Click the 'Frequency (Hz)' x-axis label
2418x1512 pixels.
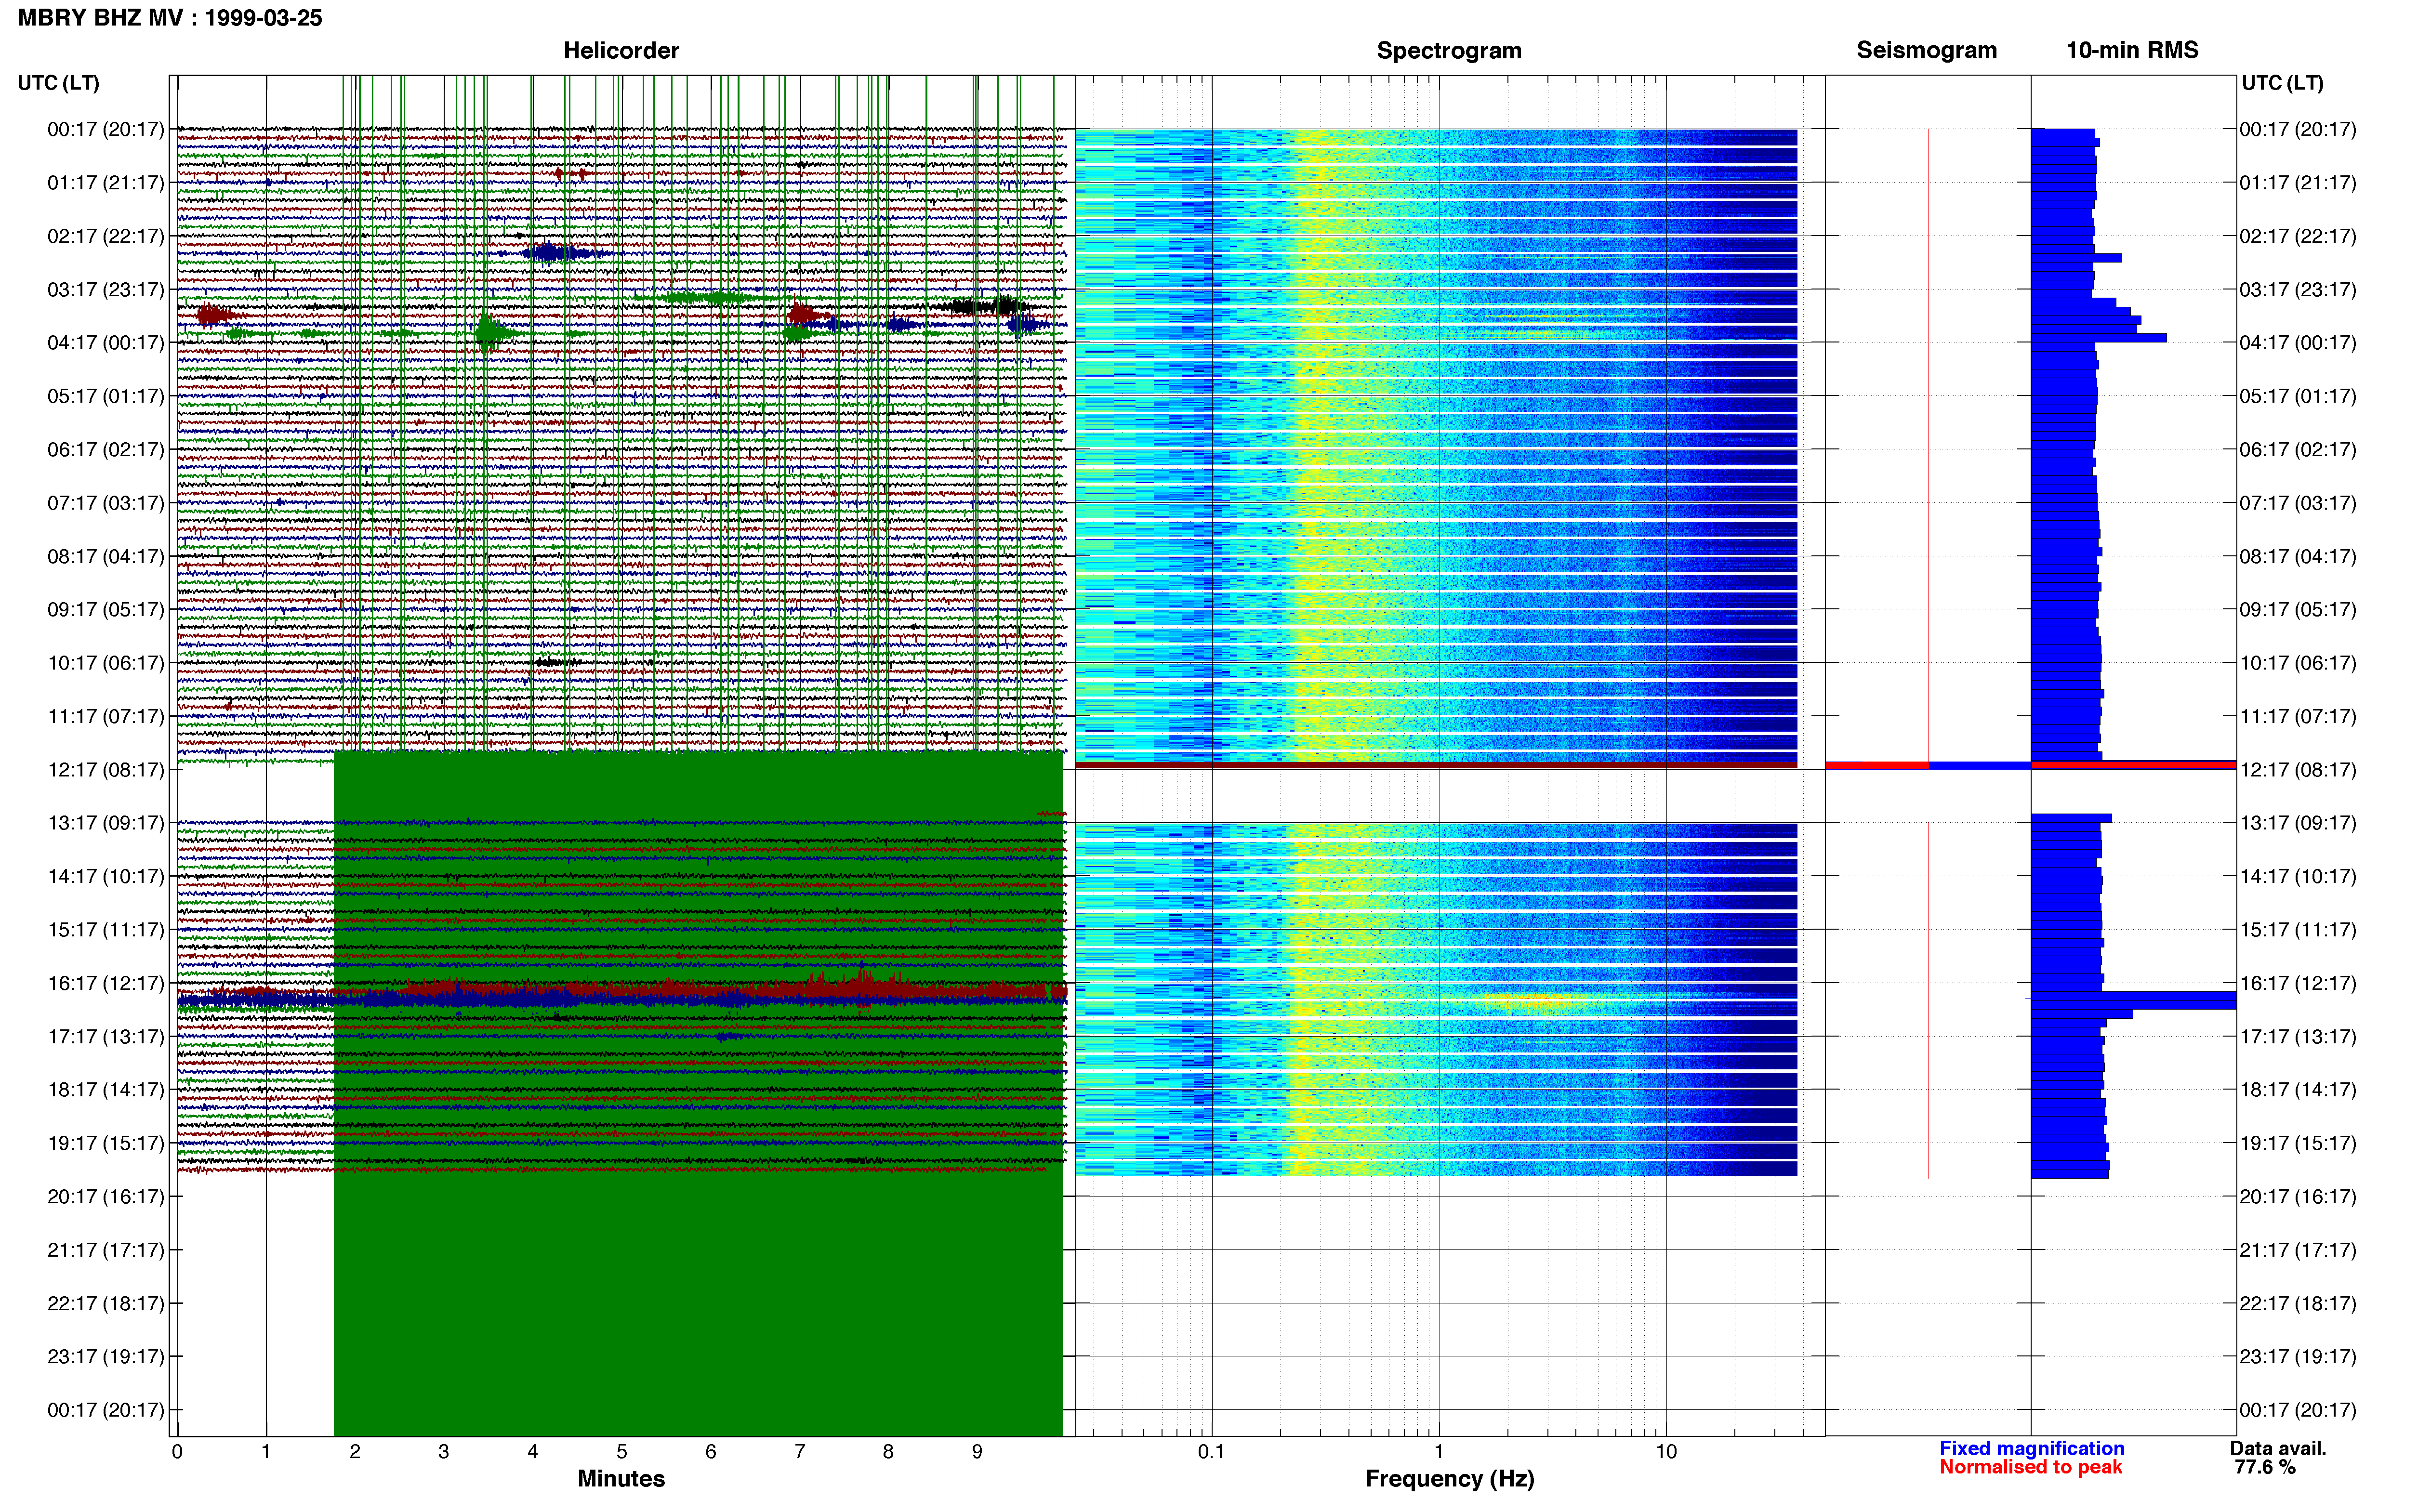pos(1449,1479)
